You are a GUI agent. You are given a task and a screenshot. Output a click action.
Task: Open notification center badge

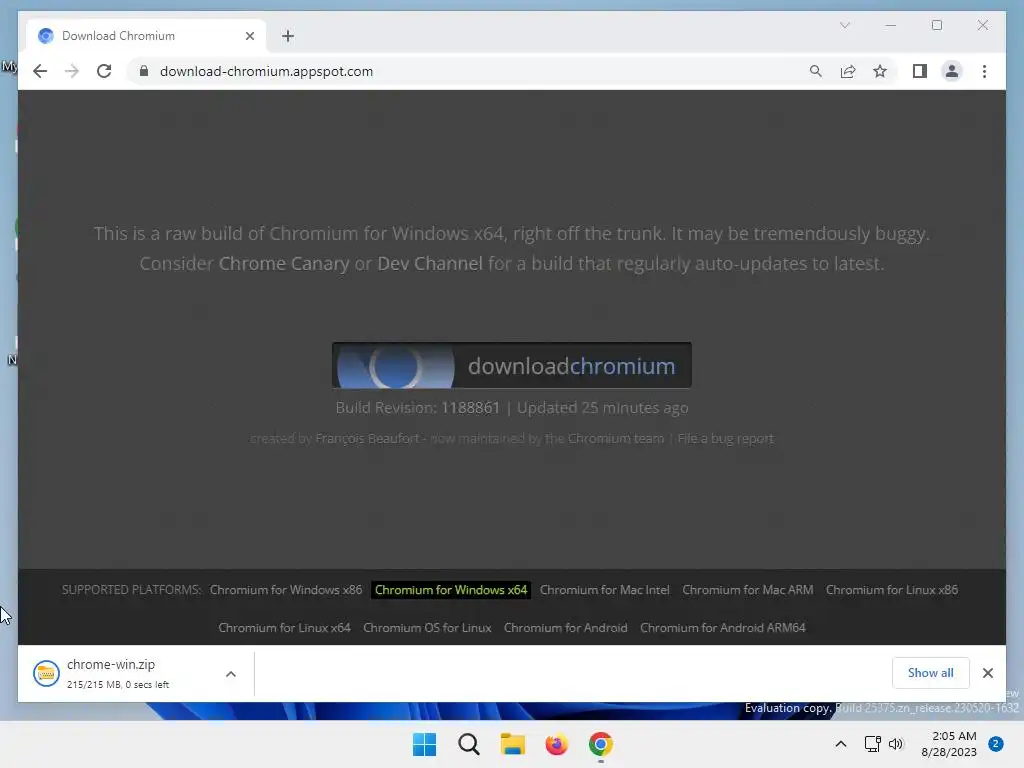[x=995, y=744]
